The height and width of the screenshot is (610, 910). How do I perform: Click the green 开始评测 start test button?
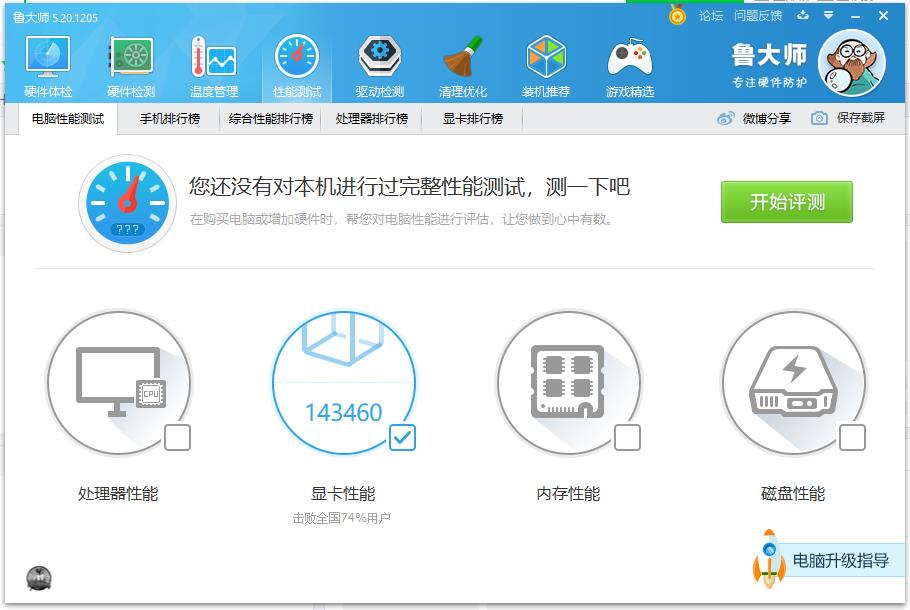tap(786, 201)
